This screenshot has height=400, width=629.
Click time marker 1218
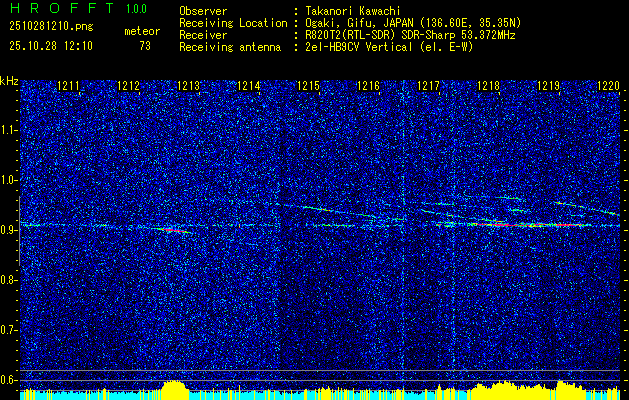tap(488, 86)
